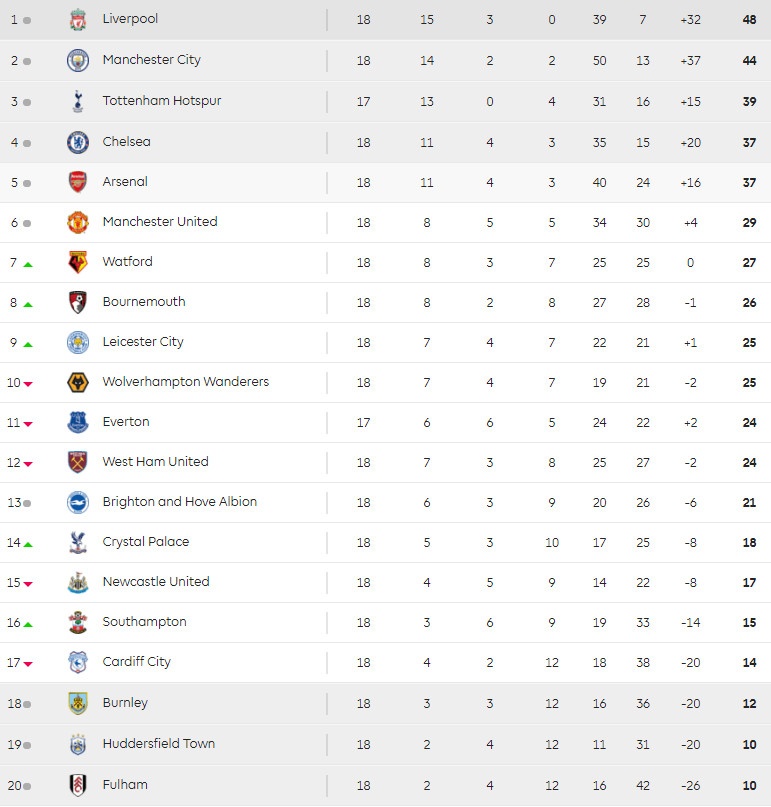
Task: Click the Watford club badge
Action: 77,262
